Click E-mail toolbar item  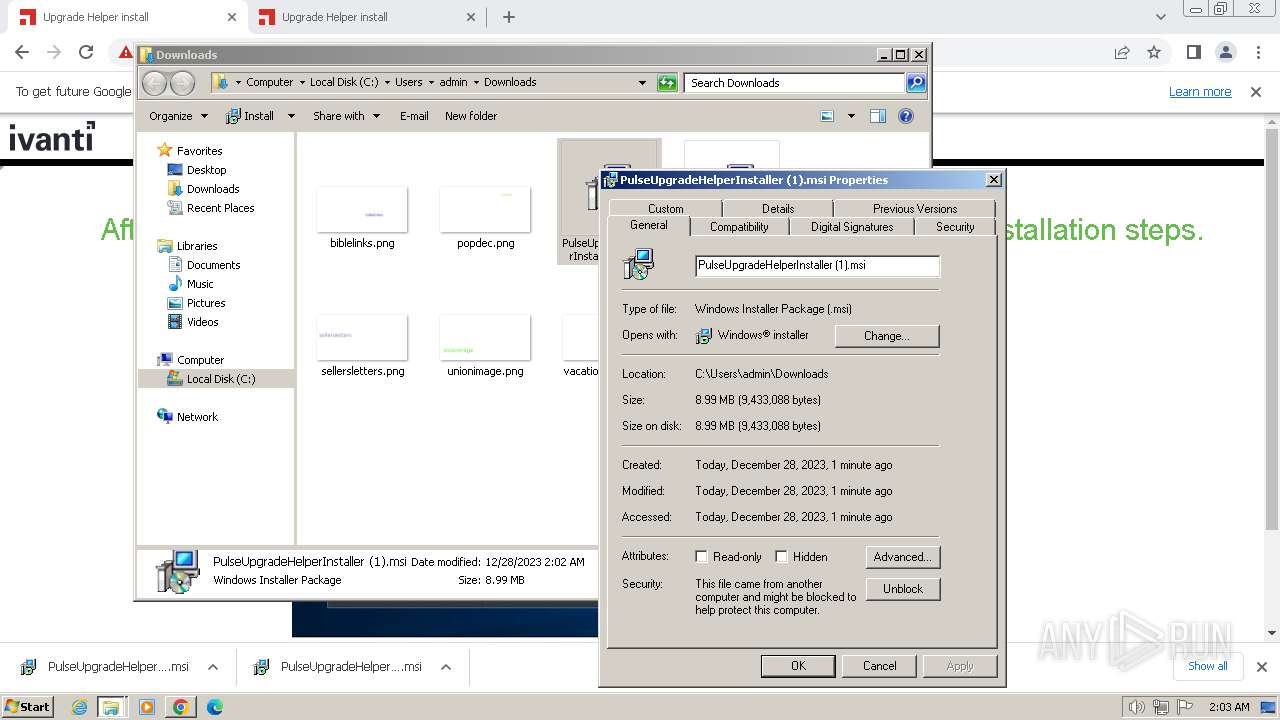[x=414, y=116]
